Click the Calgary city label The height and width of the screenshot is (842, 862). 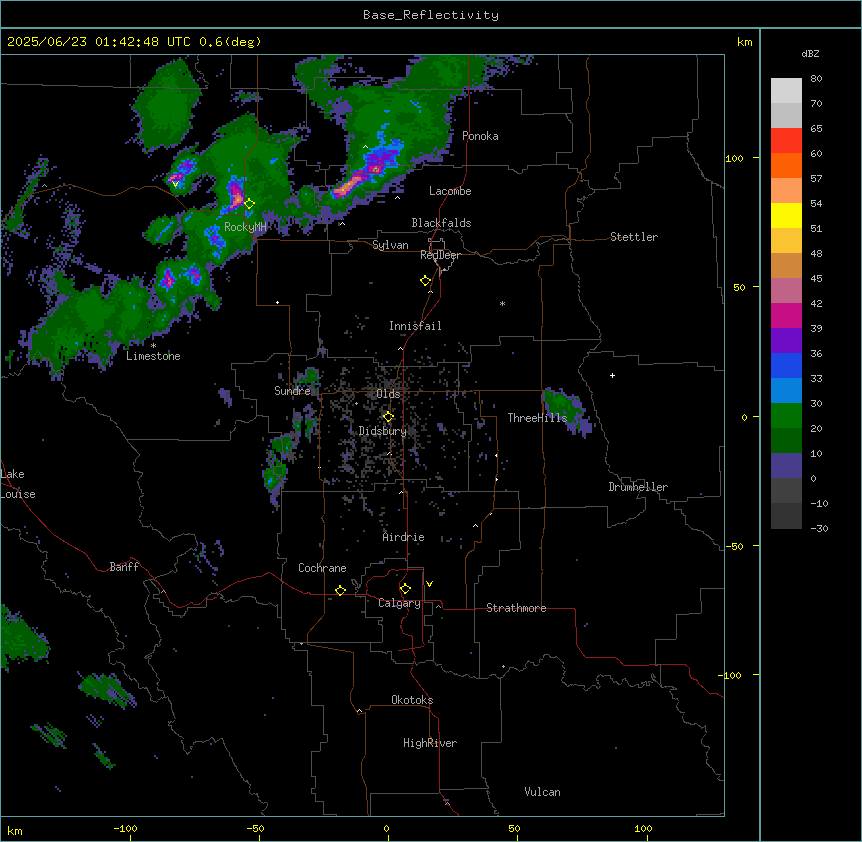click(399, 603)
